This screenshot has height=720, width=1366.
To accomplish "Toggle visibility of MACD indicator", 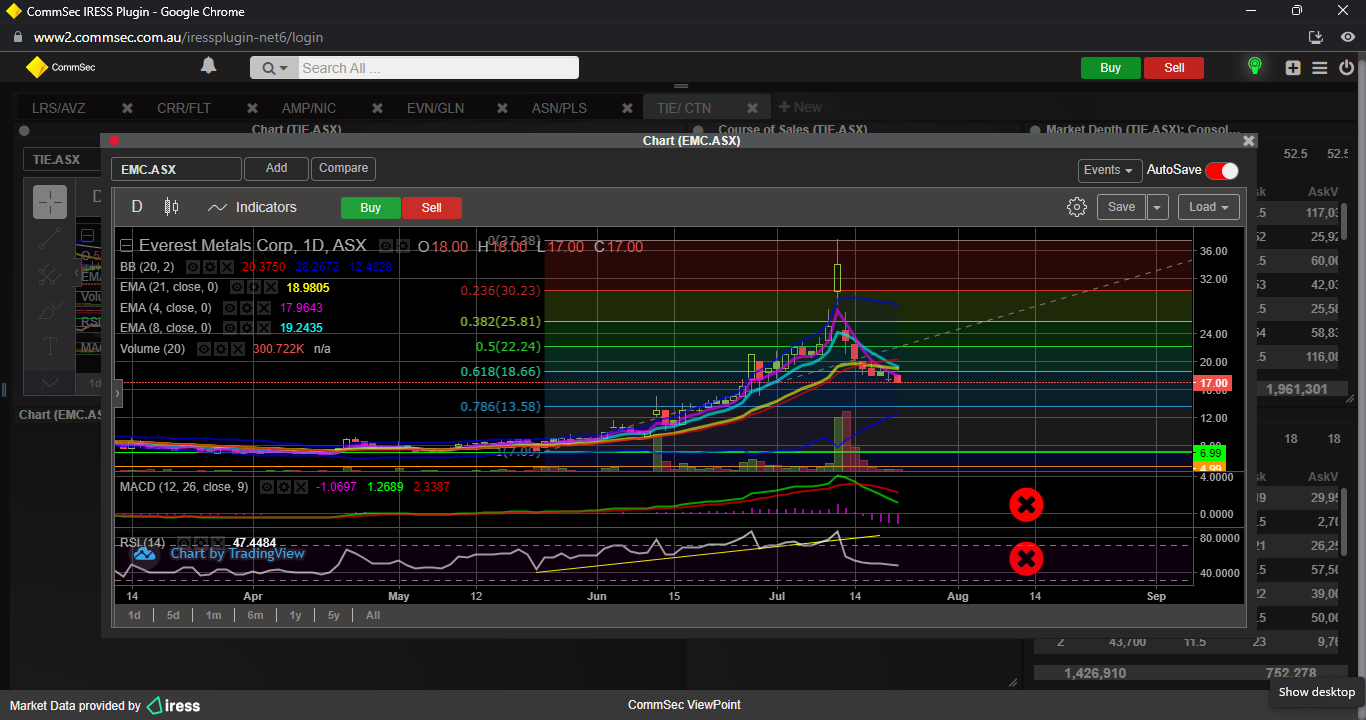I will click(x=267, y=487).
